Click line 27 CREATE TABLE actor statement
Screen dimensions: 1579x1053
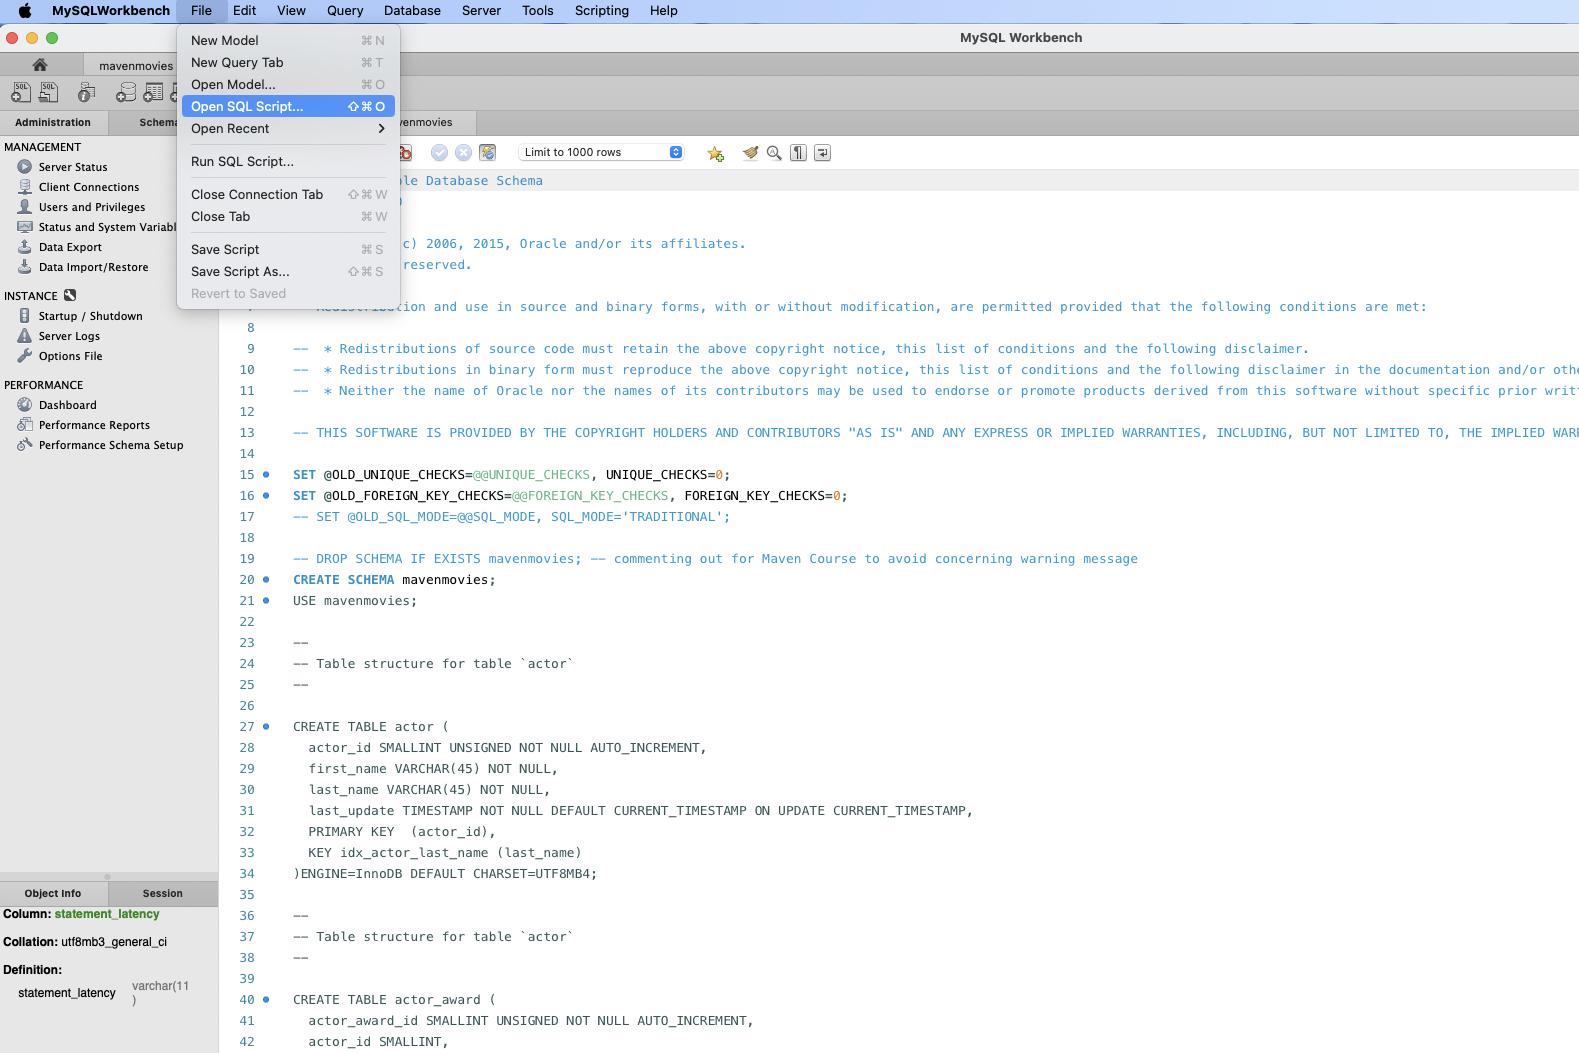point(371,727)
